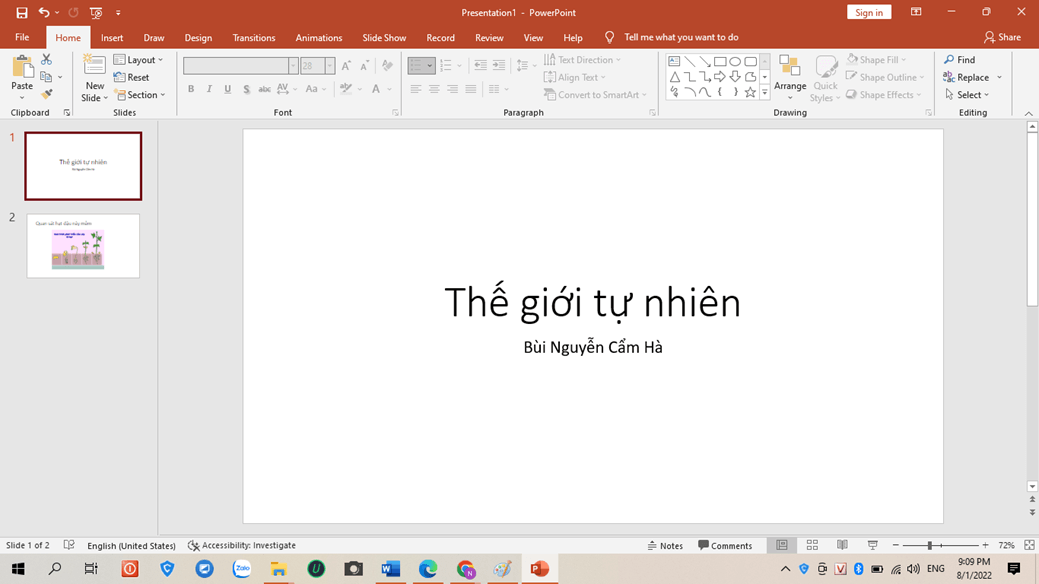Image resolution: width=1039 pixels, height=584 pixels.
Task: Open Word from the taskbar
Action: pyautogui.click(x=390, y=569)
